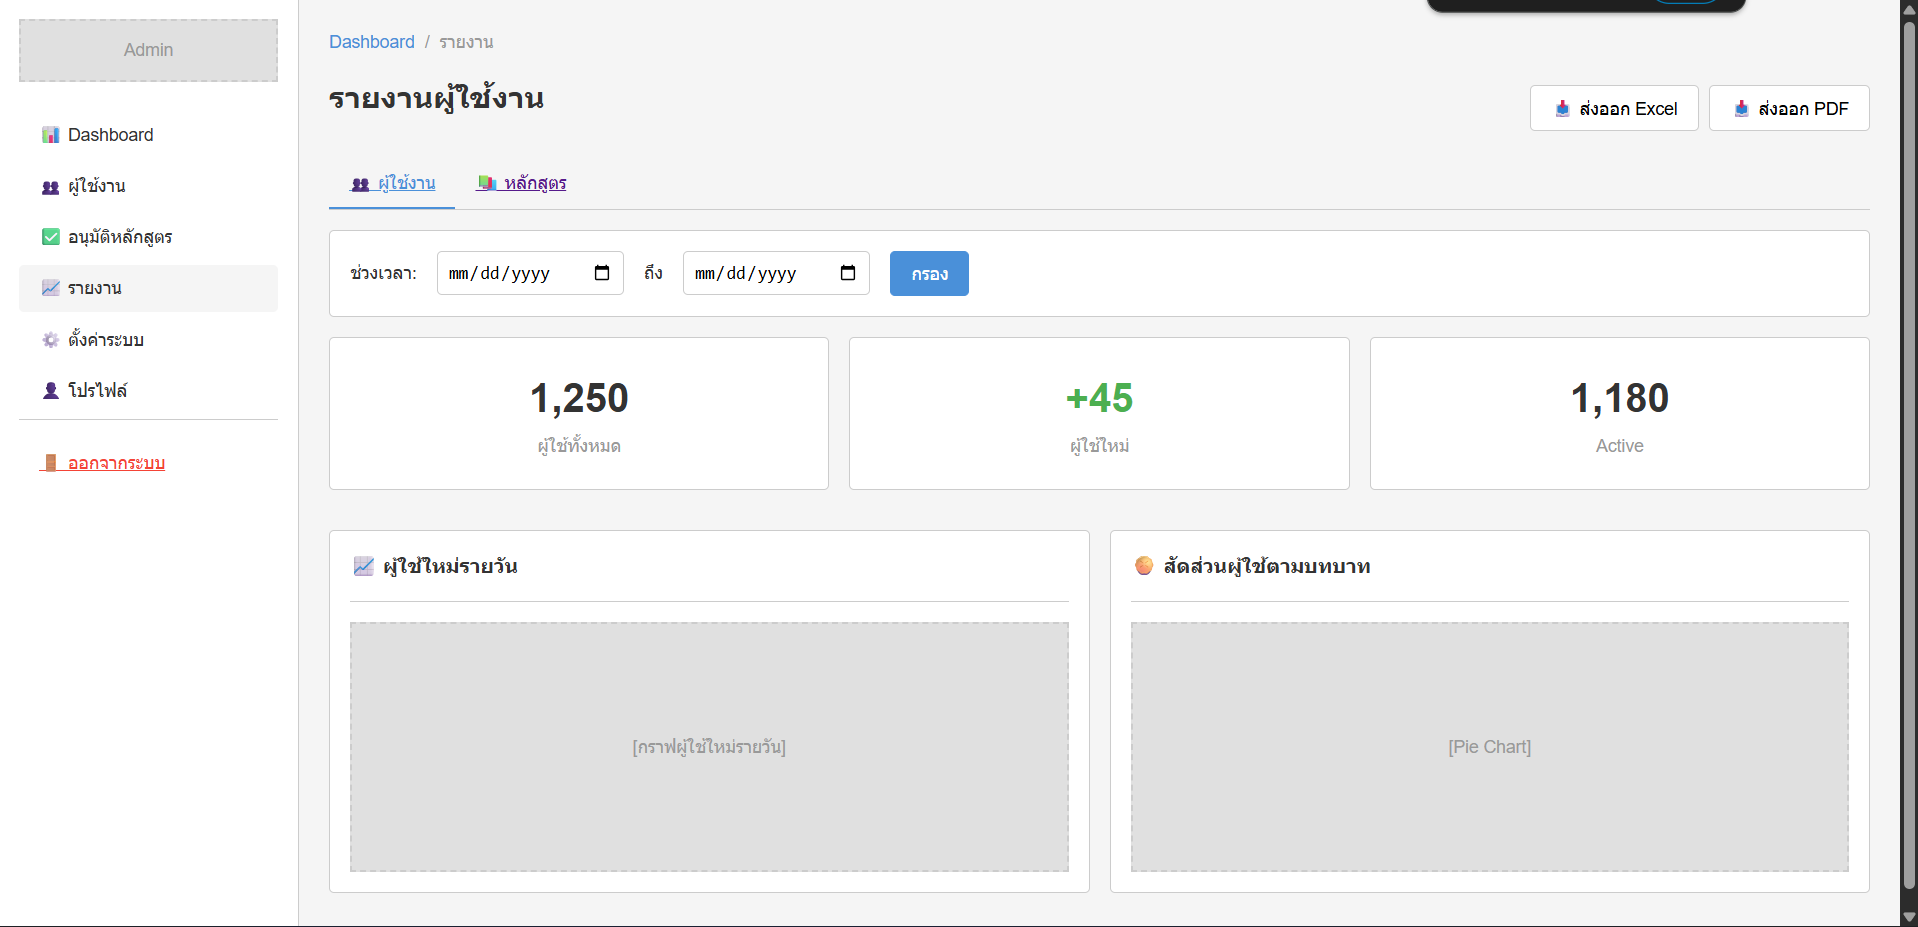Click the pie icon beside สัดส่วนผู้ใช้ตามบทบาท
Image resolution: width=1918 pixels, height=927 pixels.
click(x=1144, y=565)
